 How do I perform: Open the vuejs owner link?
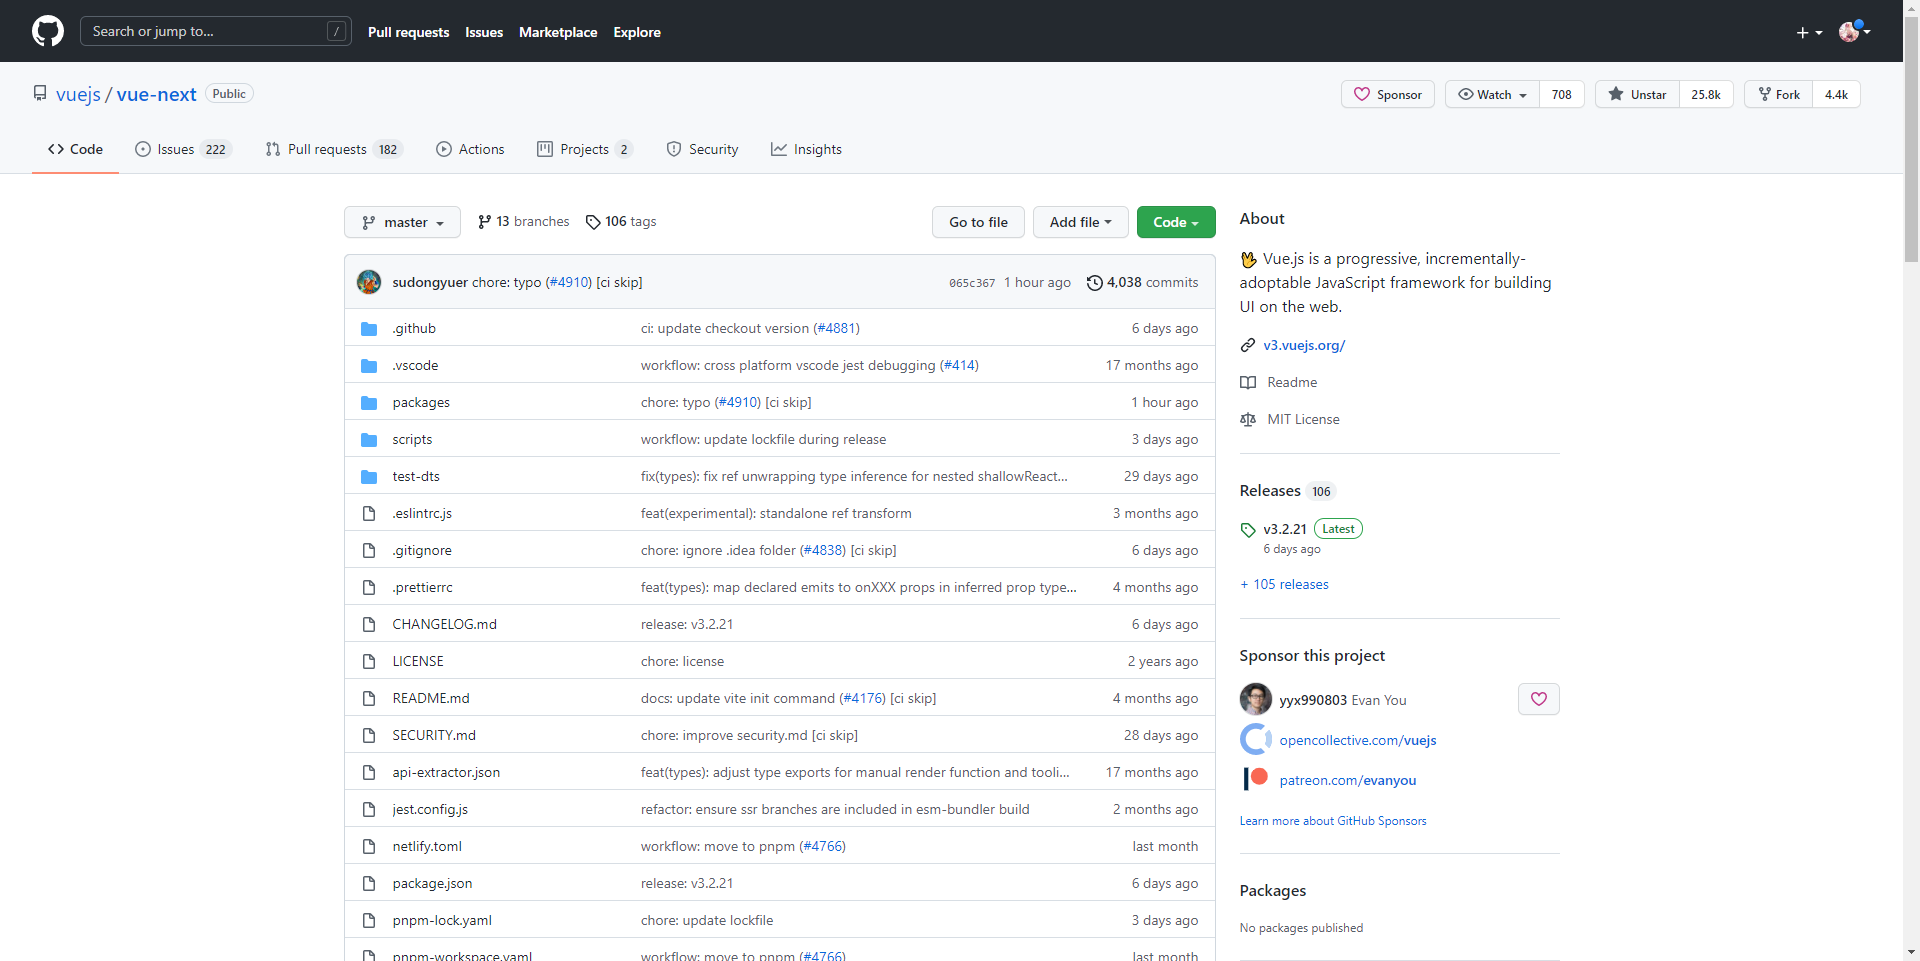(78, 94)
